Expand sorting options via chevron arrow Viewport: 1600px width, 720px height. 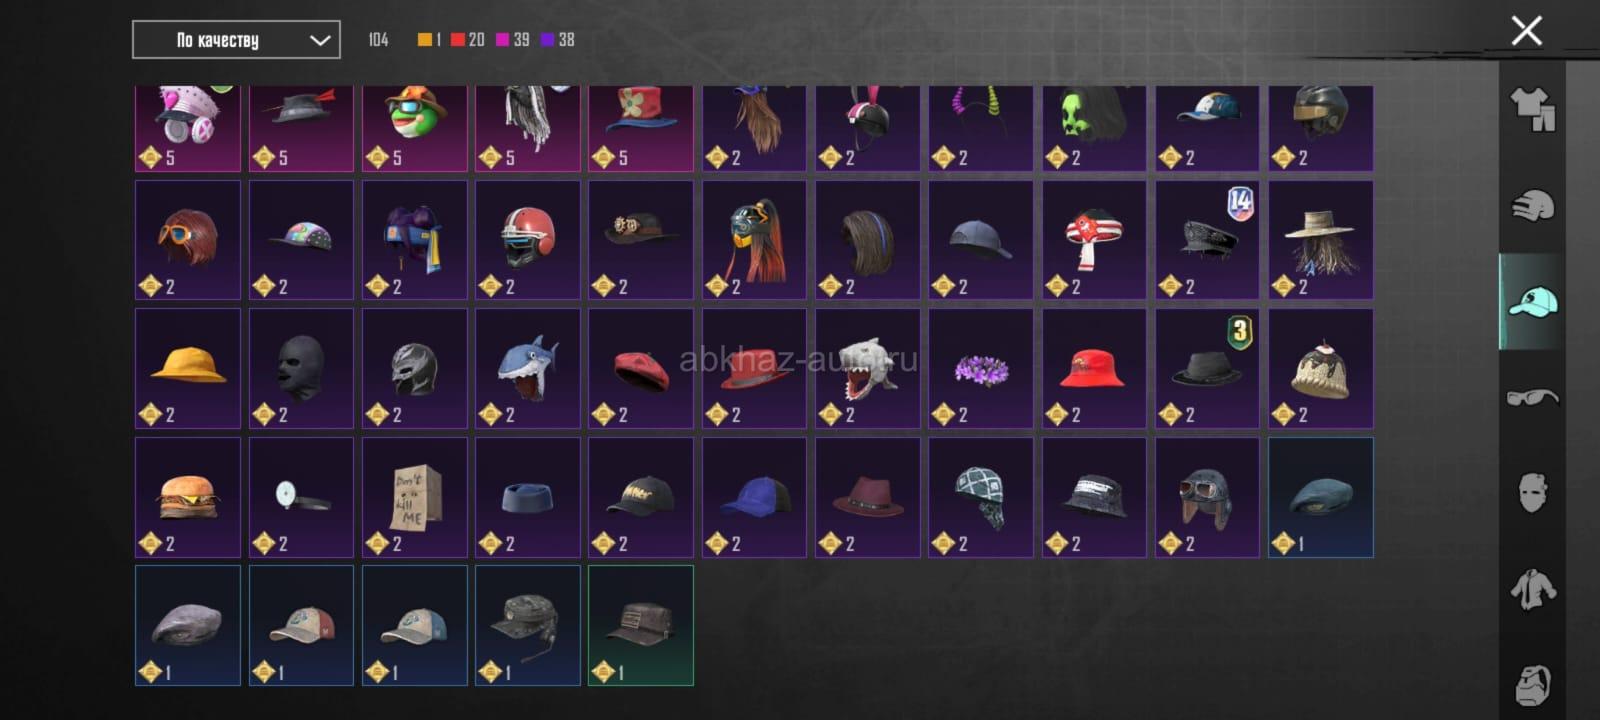pyautogui.click(x=319, y=41)
